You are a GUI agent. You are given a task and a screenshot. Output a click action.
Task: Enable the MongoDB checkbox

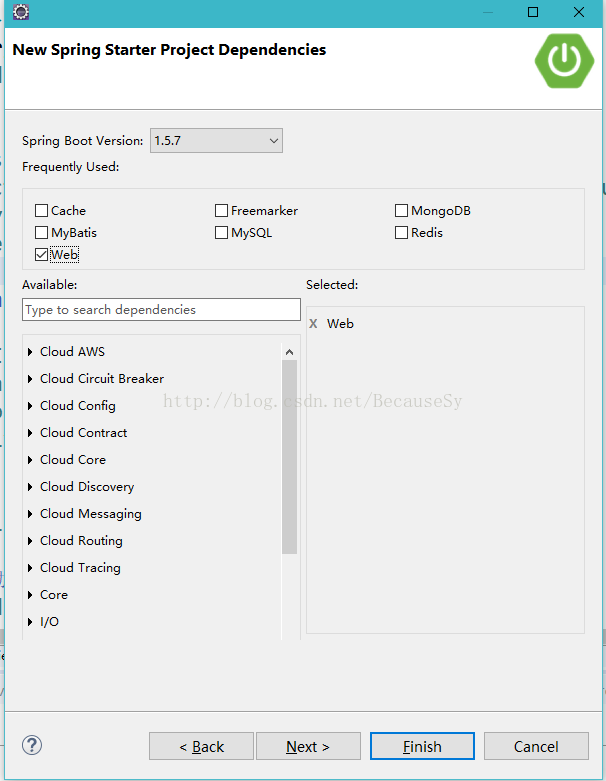point(401,211)
